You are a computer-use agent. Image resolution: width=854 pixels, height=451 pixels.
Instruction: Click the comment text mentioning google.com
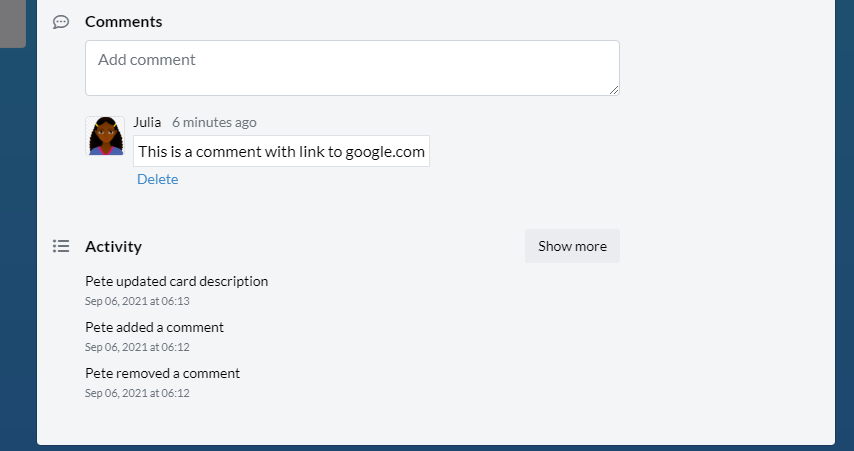click(282, 151)
